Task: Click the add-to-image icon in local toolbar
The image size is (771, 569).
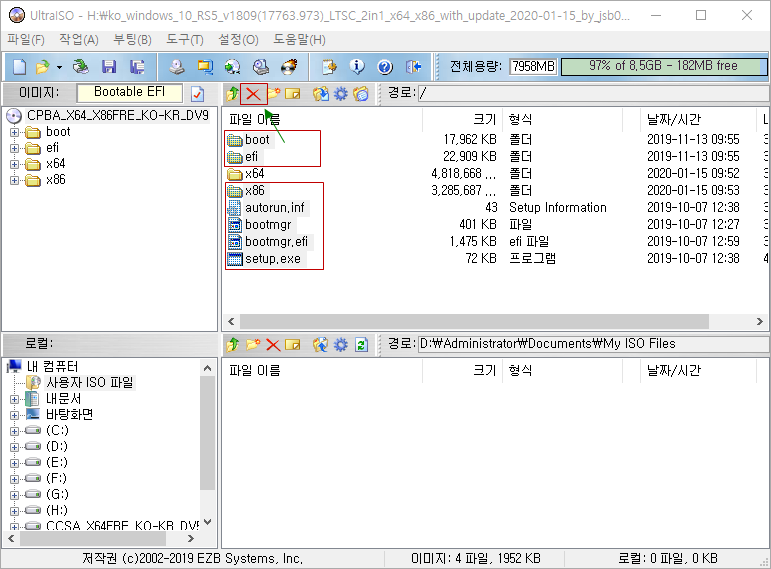Action: pos(321,345)
